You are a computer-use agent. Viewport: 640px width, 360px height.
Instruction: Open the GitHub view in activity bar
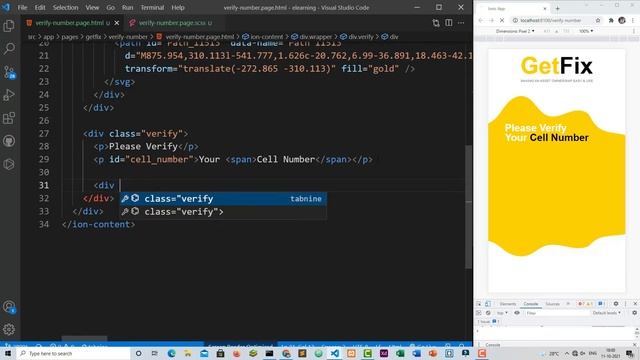9,141
